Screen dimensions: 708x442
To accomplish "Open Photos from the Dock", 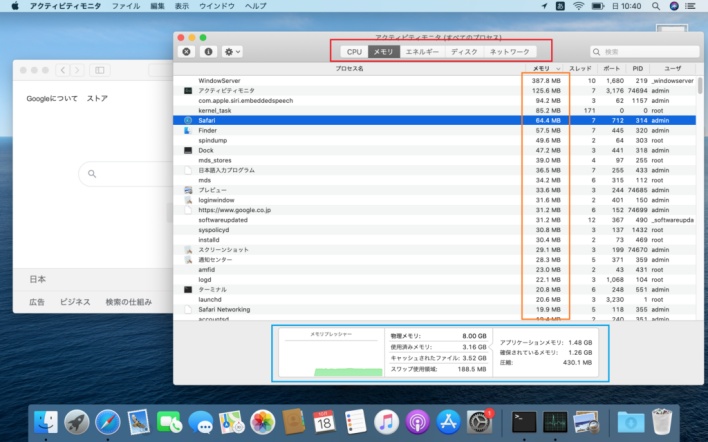I will click(262, 422).
